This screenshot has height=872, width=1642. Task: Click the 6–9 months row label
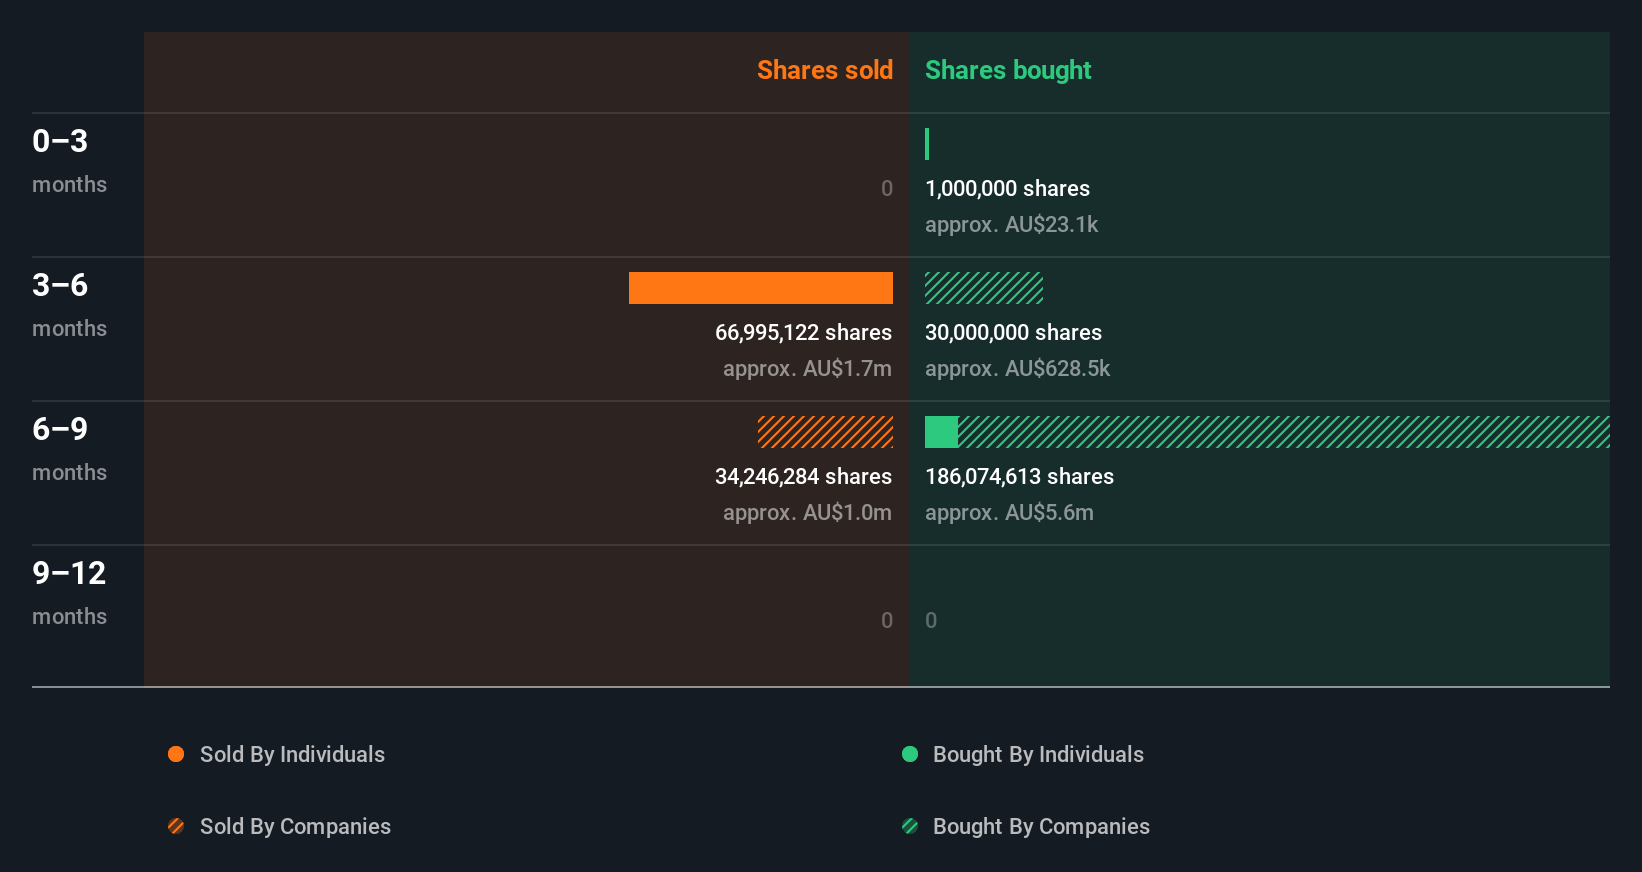[x=69, y=448]
